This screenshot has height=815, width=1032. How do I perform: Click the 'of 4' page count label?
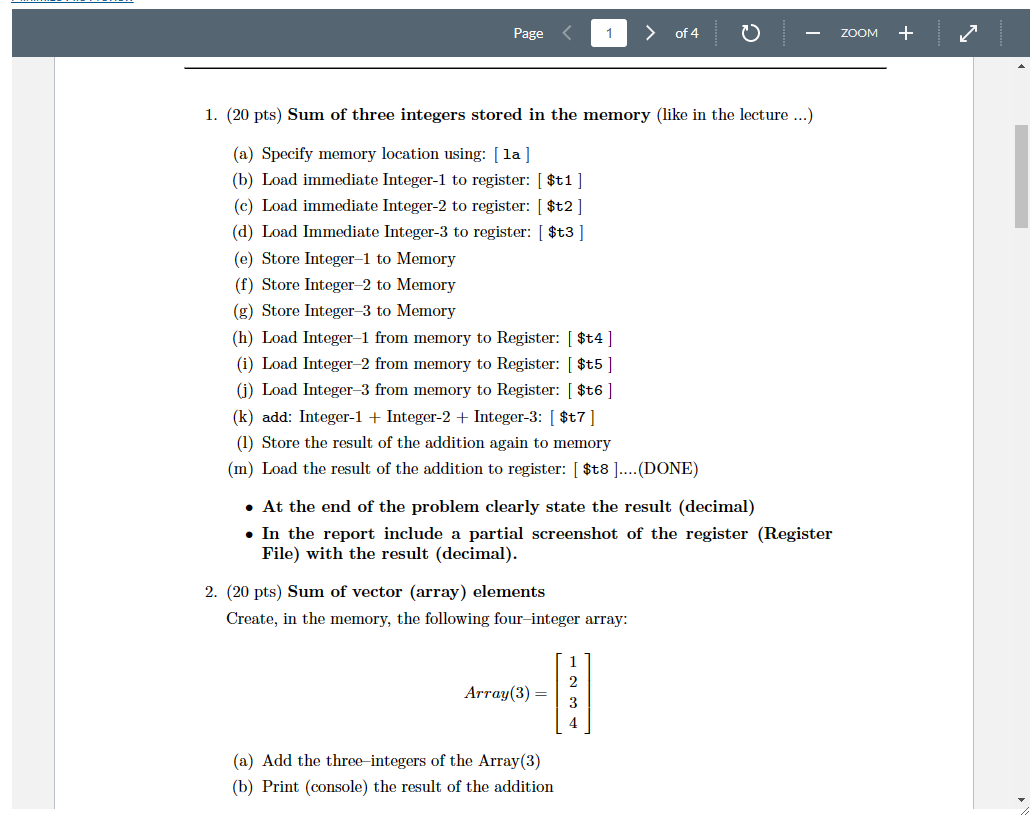(687, 32)
